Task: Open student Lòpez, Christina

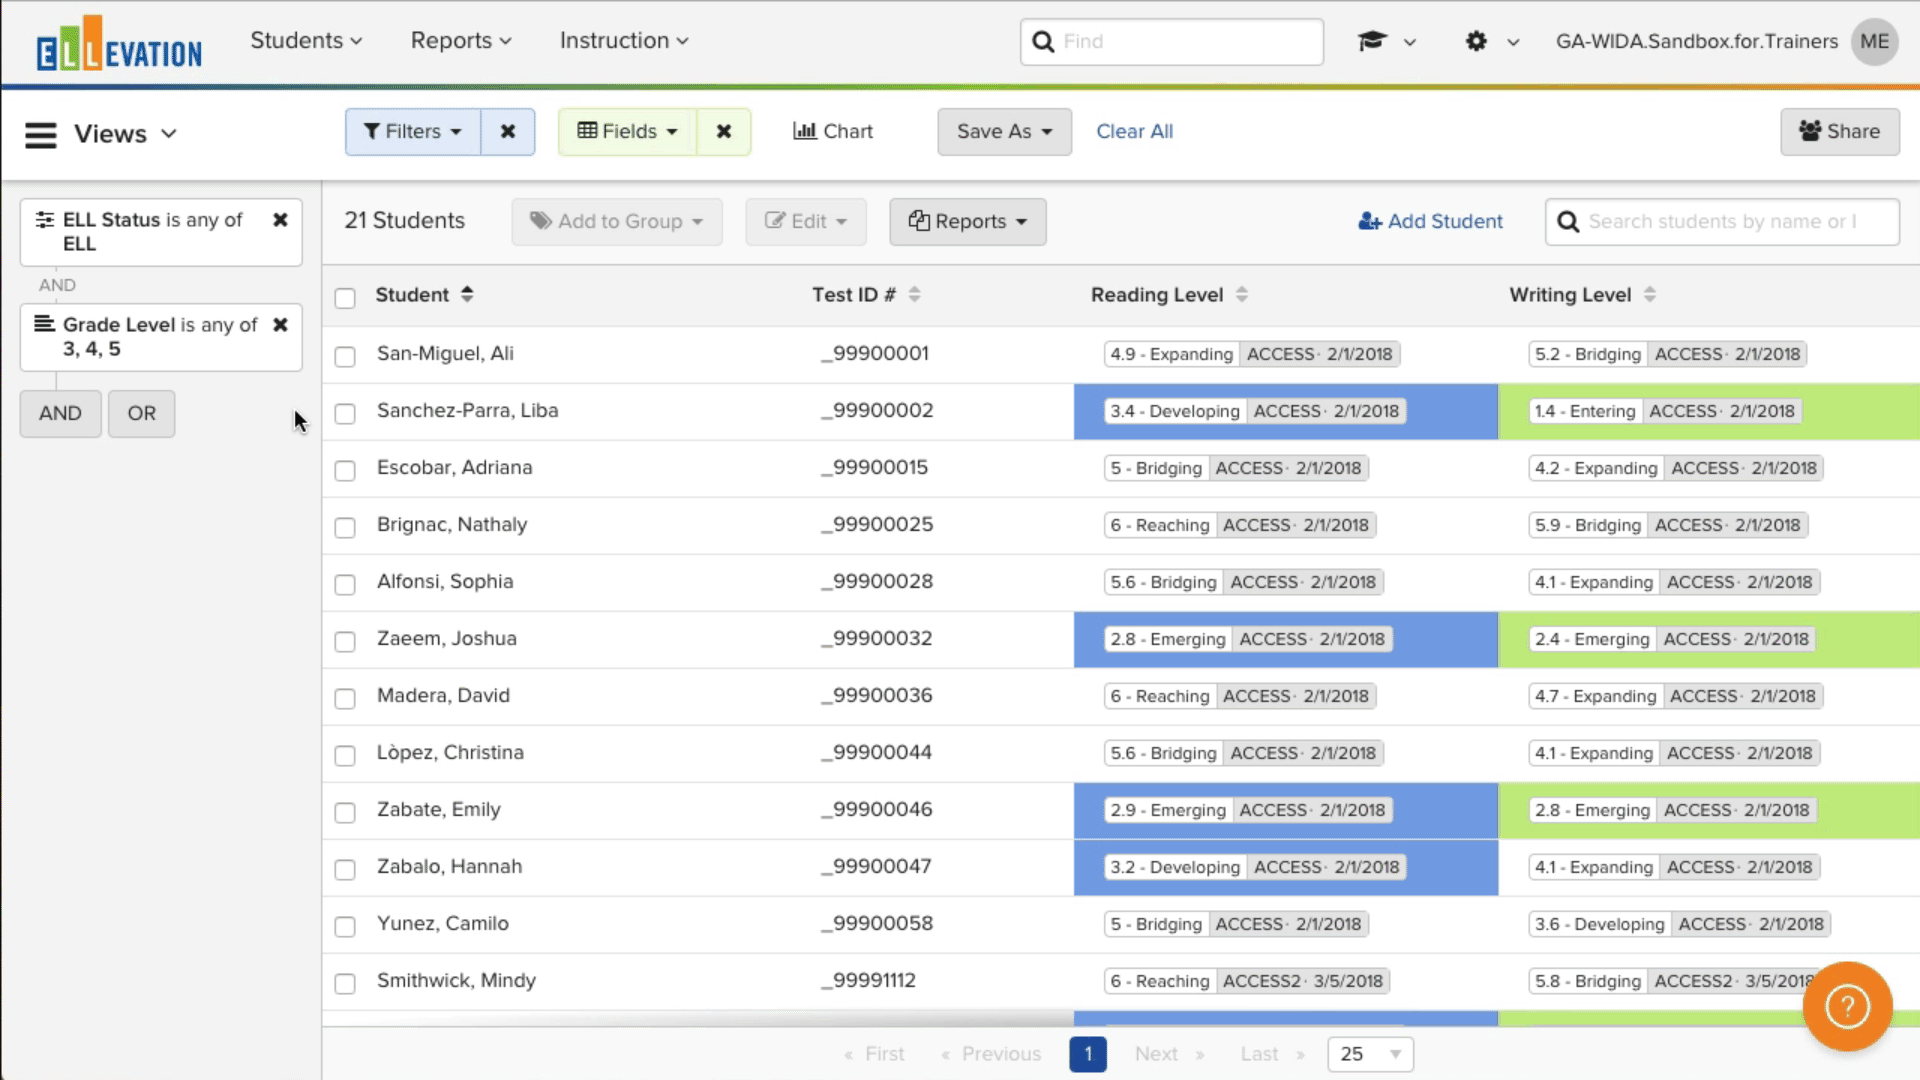Action: click(x=450, y=753)
